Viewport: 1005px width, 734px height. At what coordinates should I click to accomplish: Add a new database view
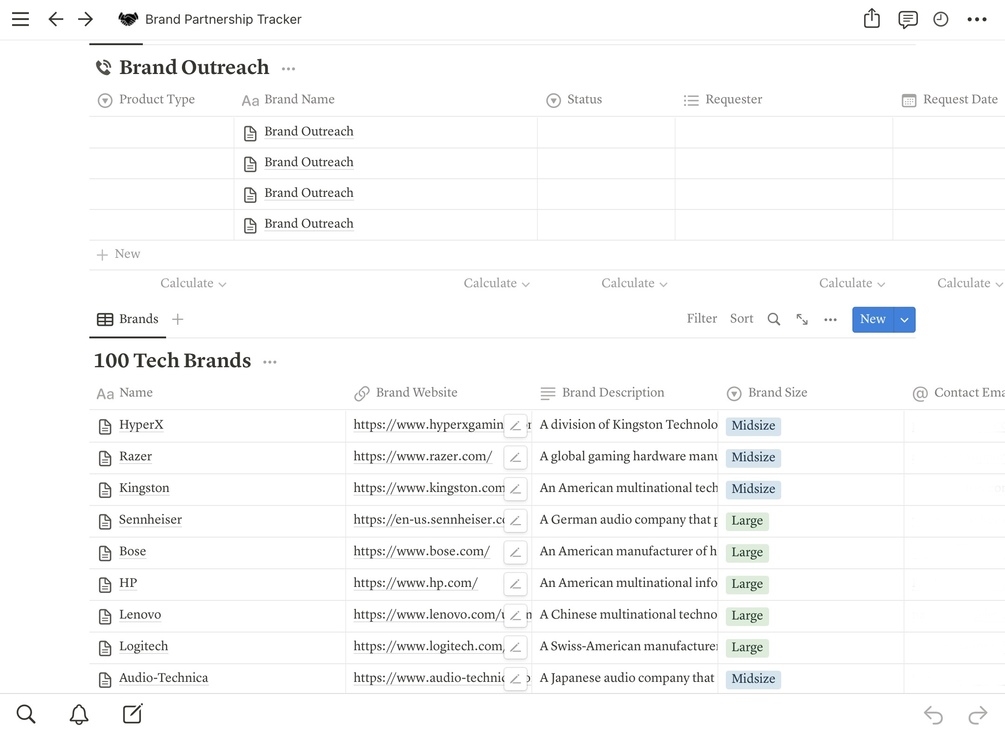[x=178, y=319]
